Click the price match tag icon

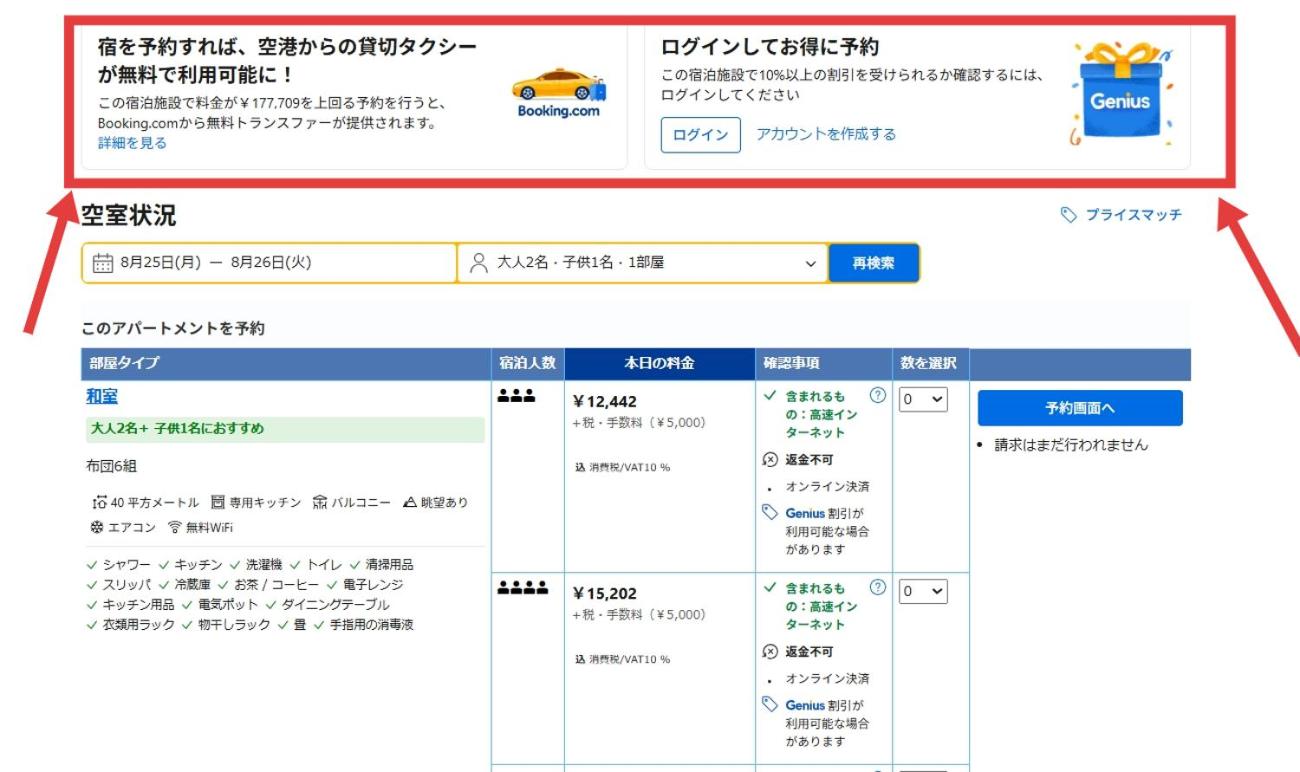pyautogui.click(x=1069, y=215)
